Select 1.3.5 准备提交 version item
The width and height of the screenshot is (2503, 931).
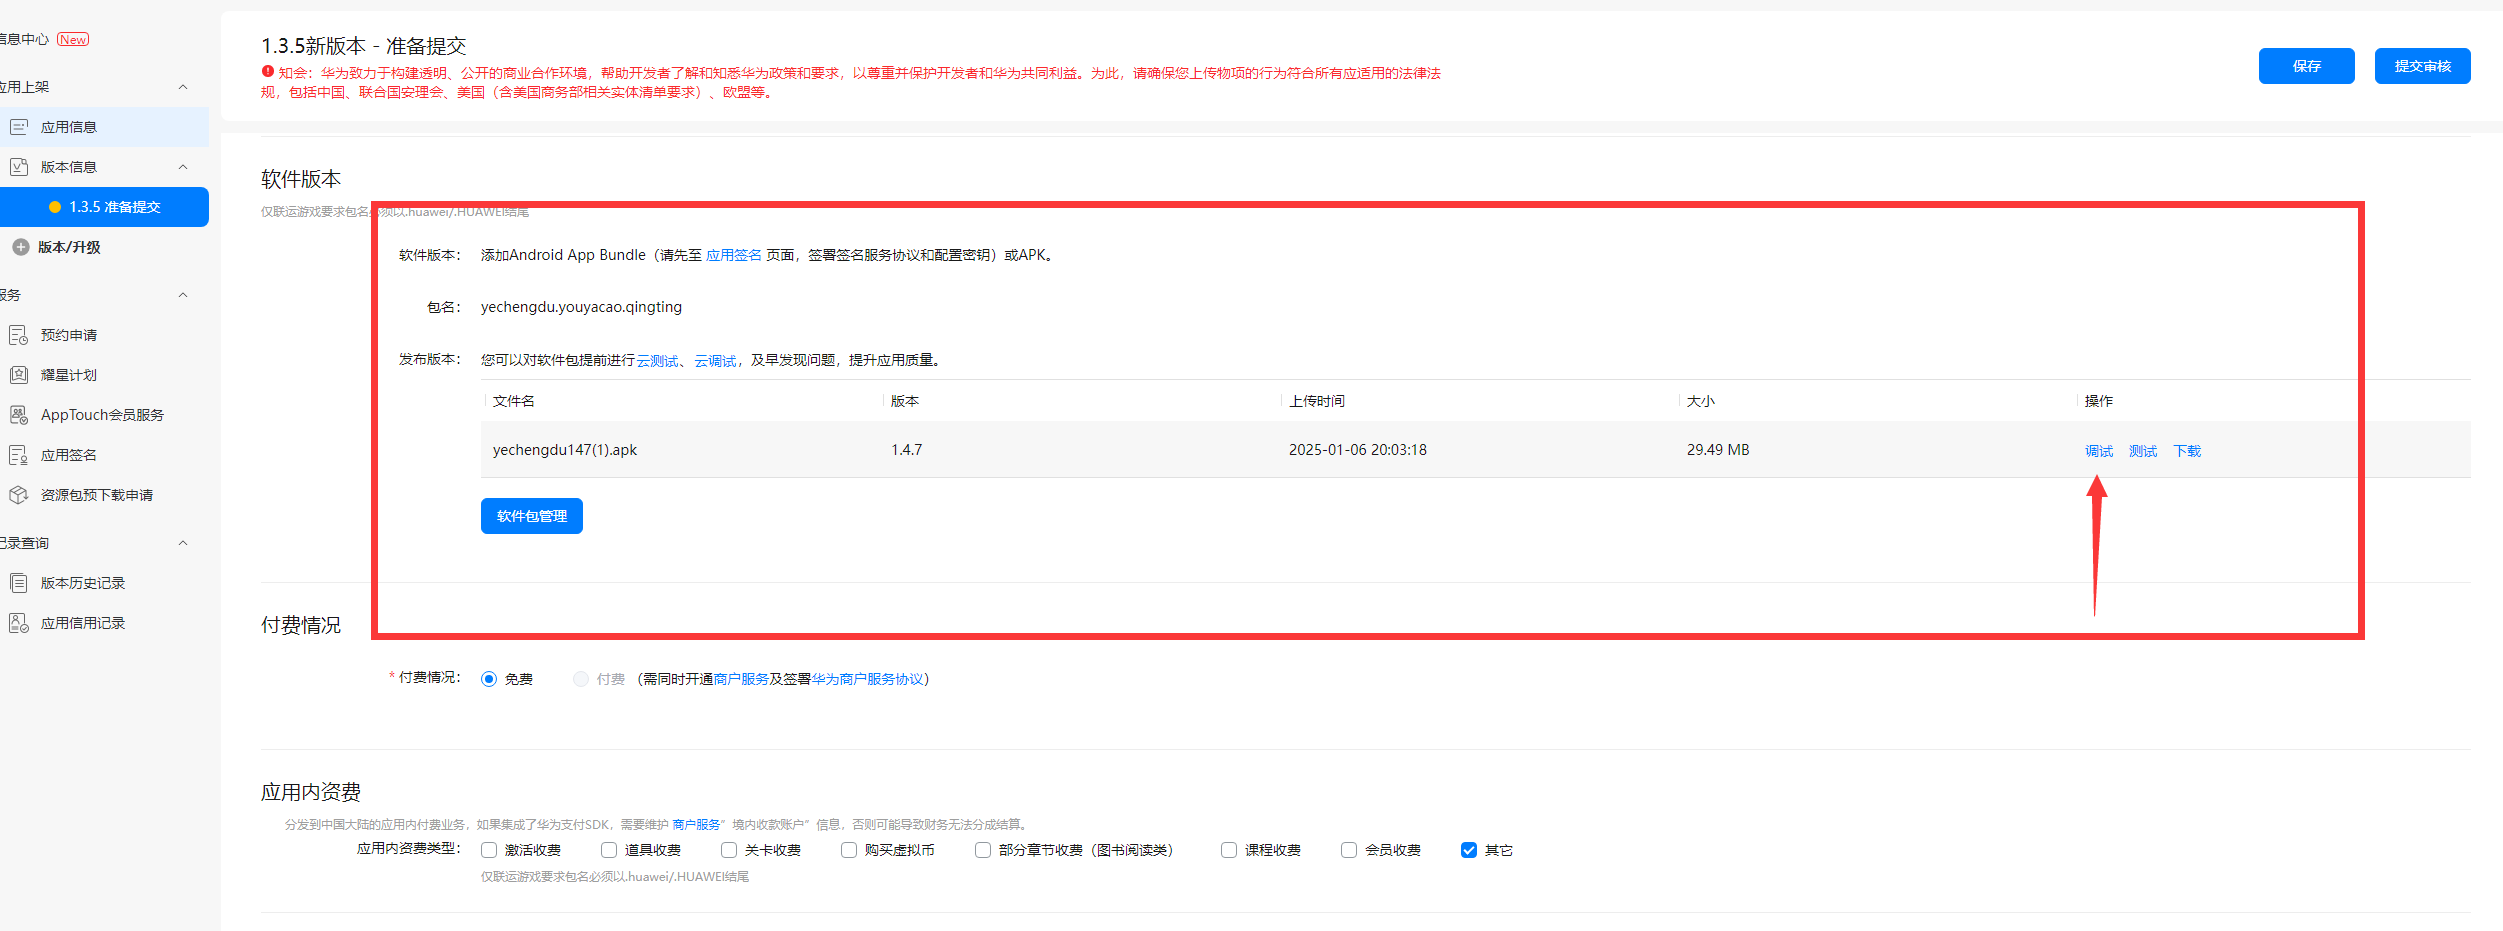click(104, 207)
